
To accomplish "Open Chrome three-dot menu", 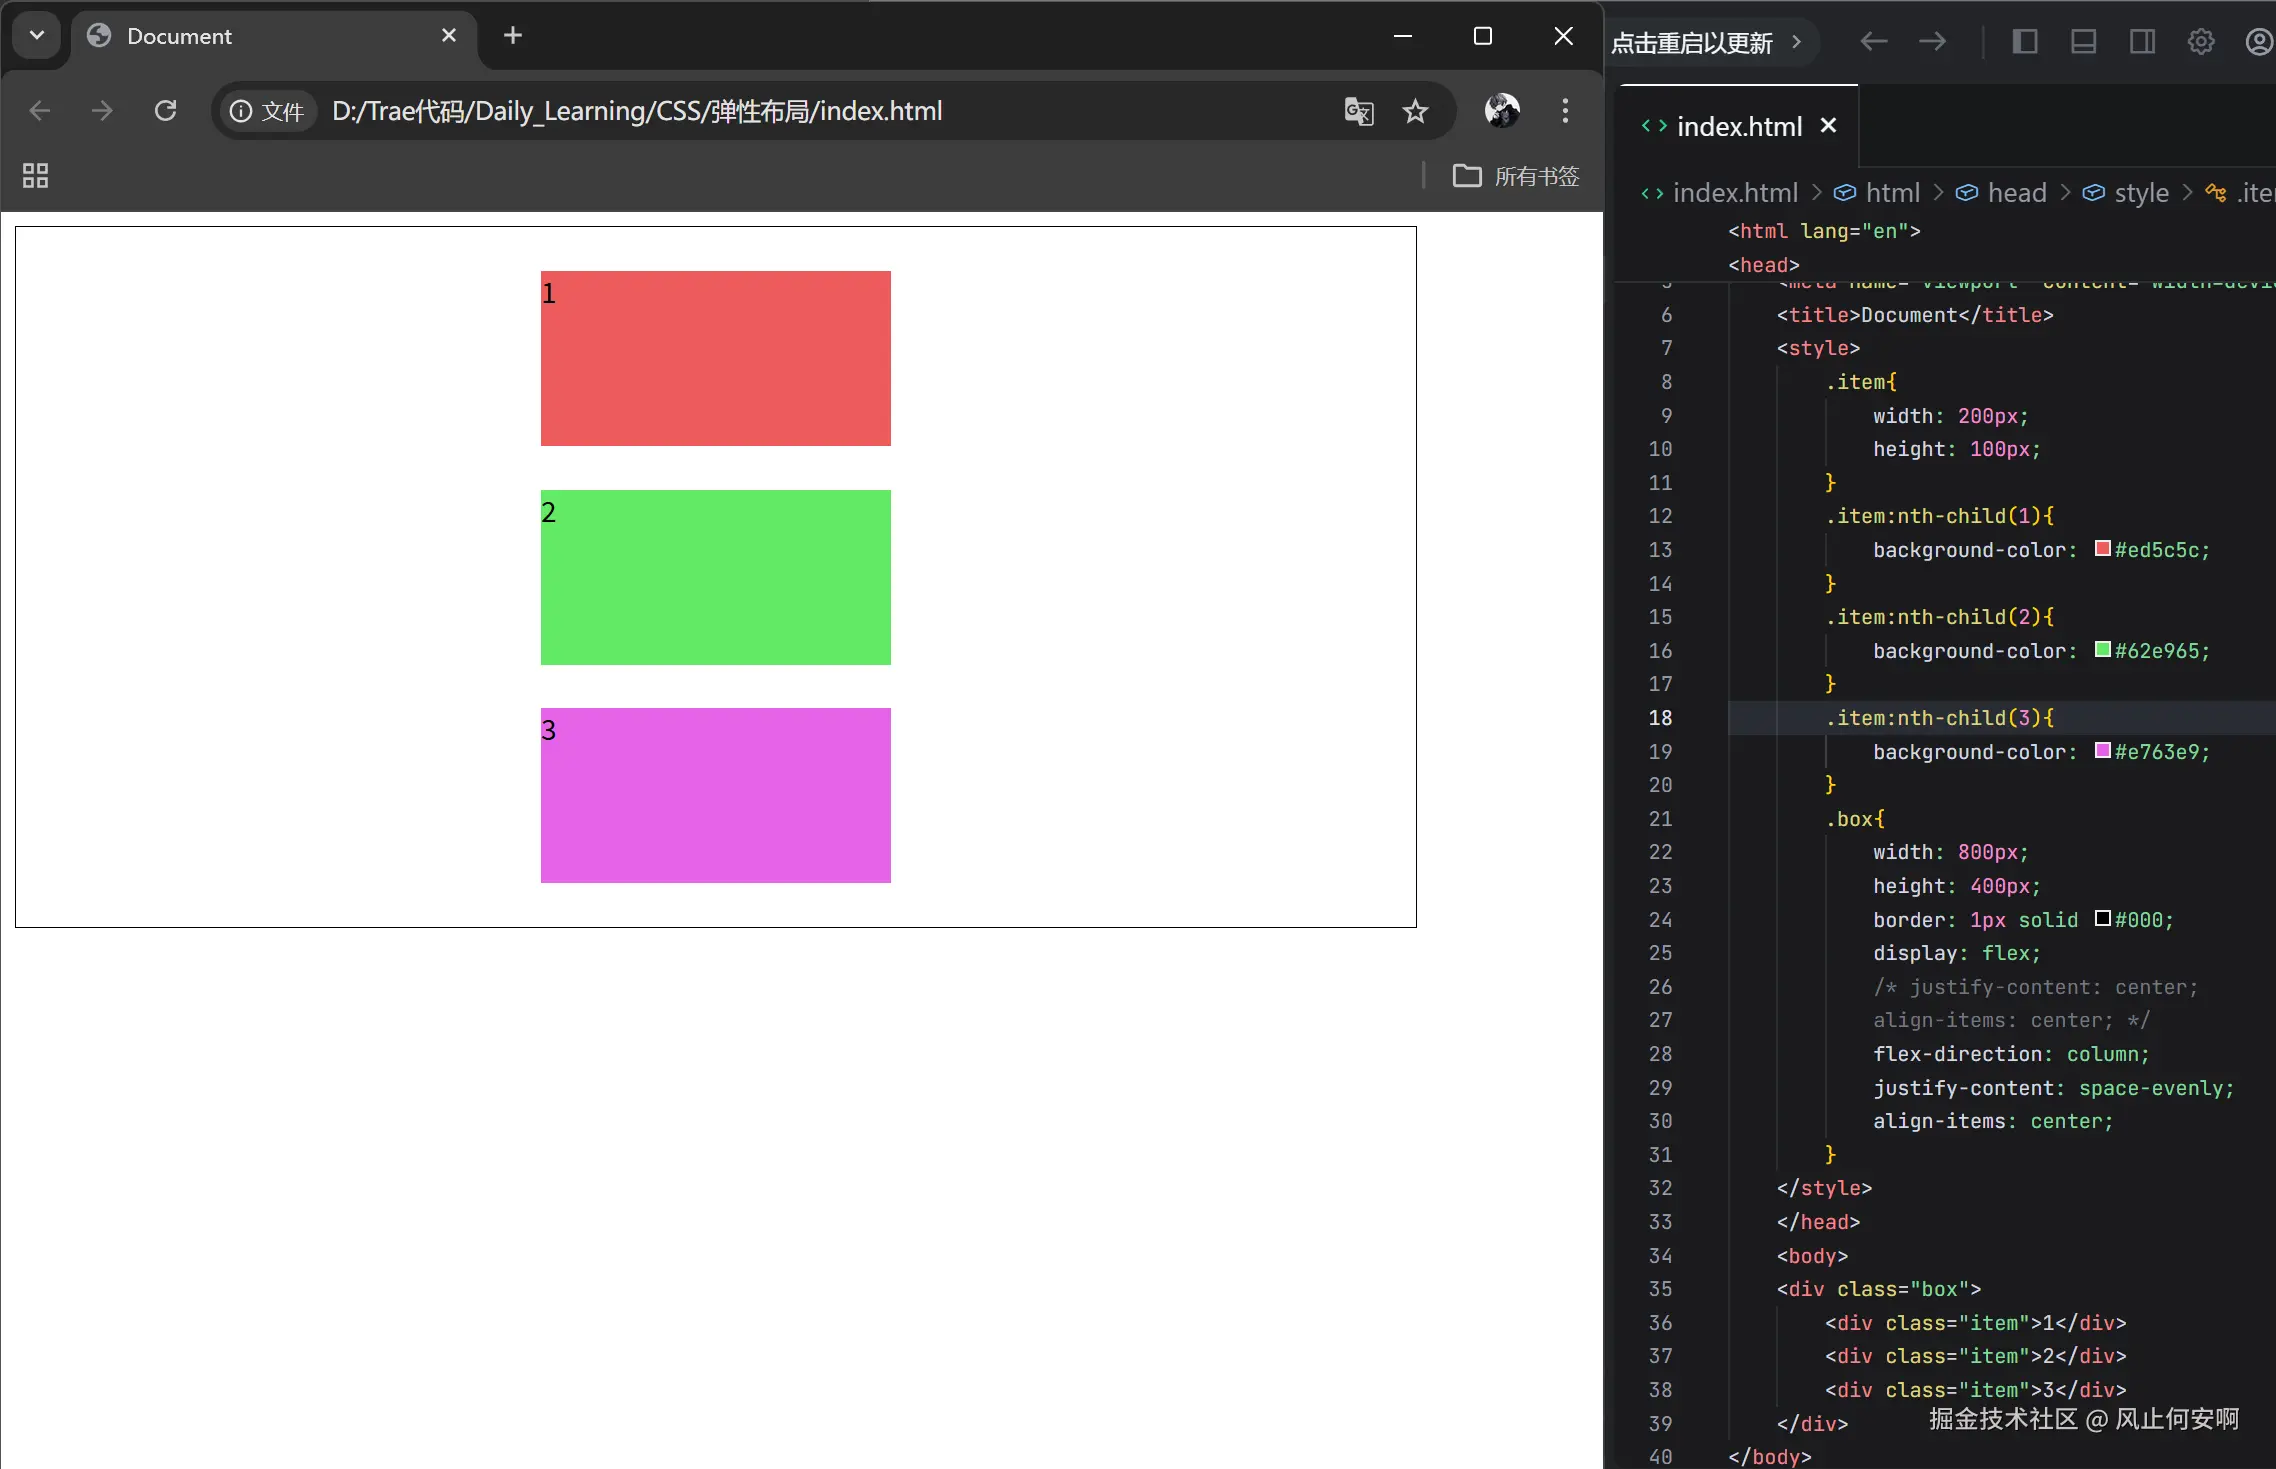I will [1565, 111].
